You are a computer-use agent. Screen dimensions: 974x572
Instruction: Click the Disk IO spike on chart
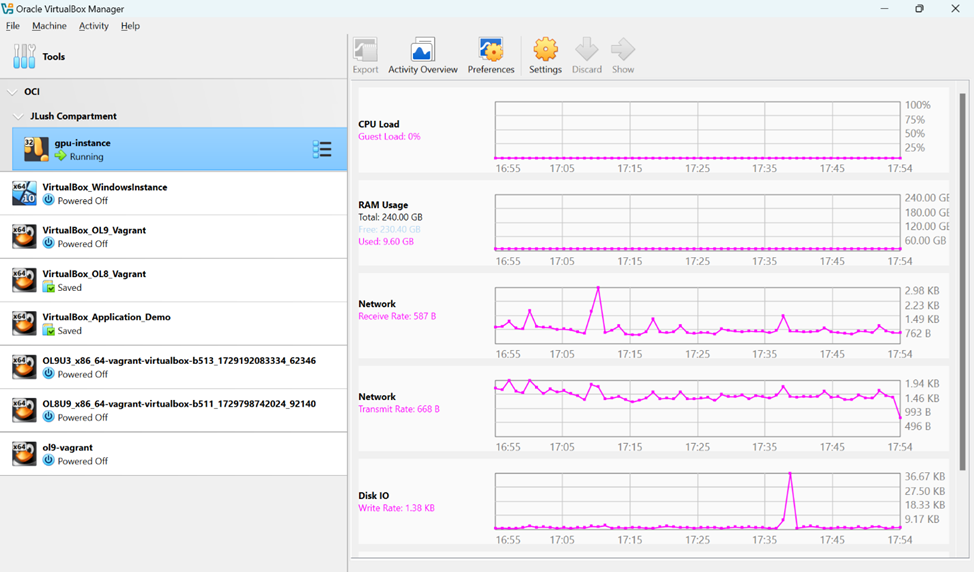pos(790,474)
